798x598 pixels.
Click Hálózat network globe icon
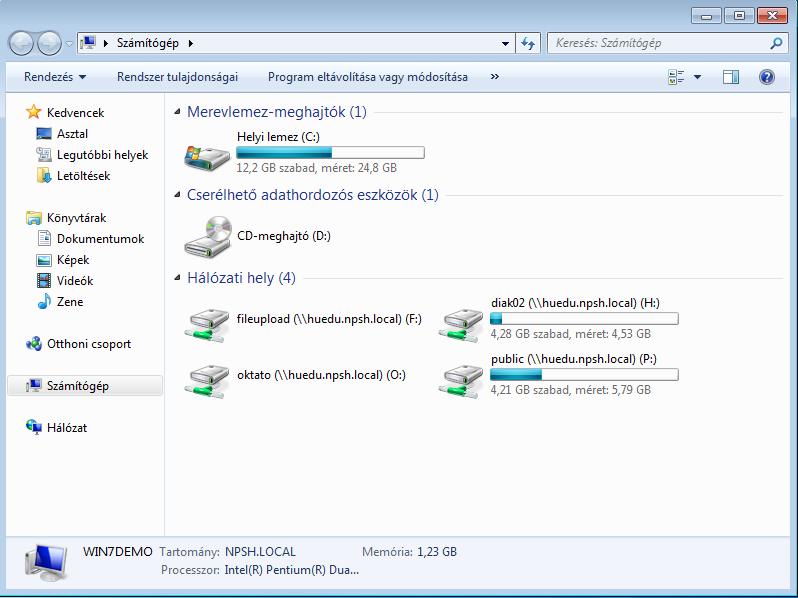click(x=34, y=427)
